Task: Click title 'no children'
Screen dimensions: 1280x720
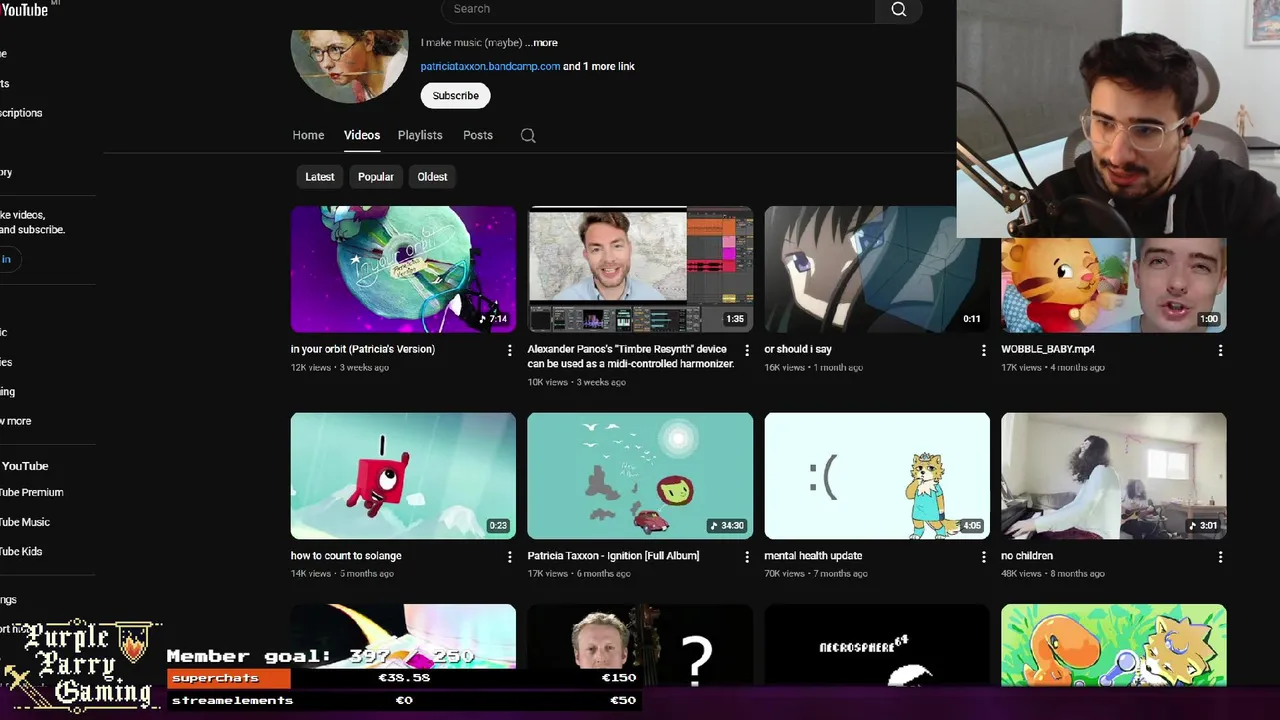Action: [1027, 556]
